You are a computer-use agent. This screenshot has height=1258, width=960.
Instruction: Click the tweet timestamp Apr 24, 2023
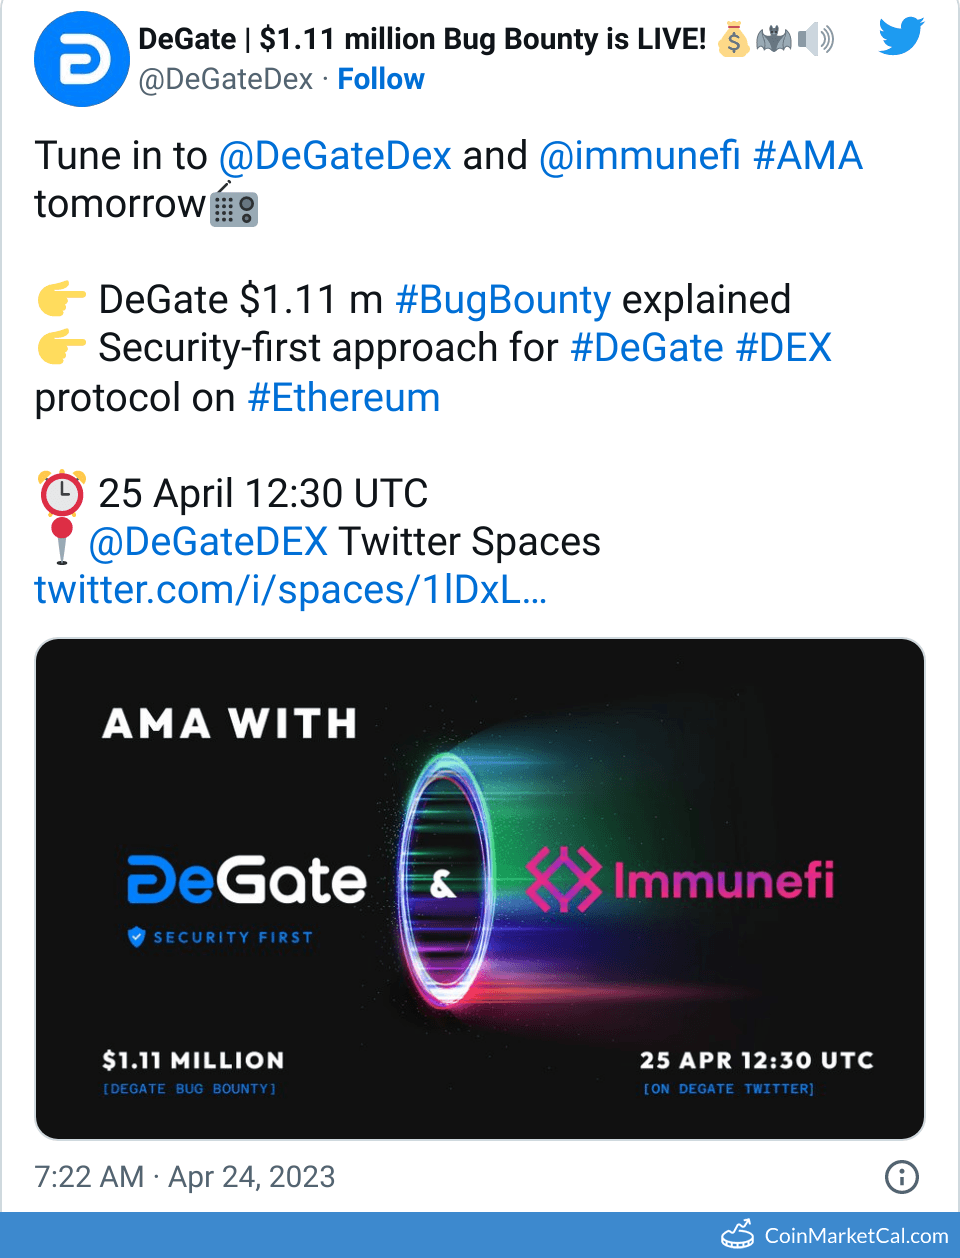pos(185,1177)
